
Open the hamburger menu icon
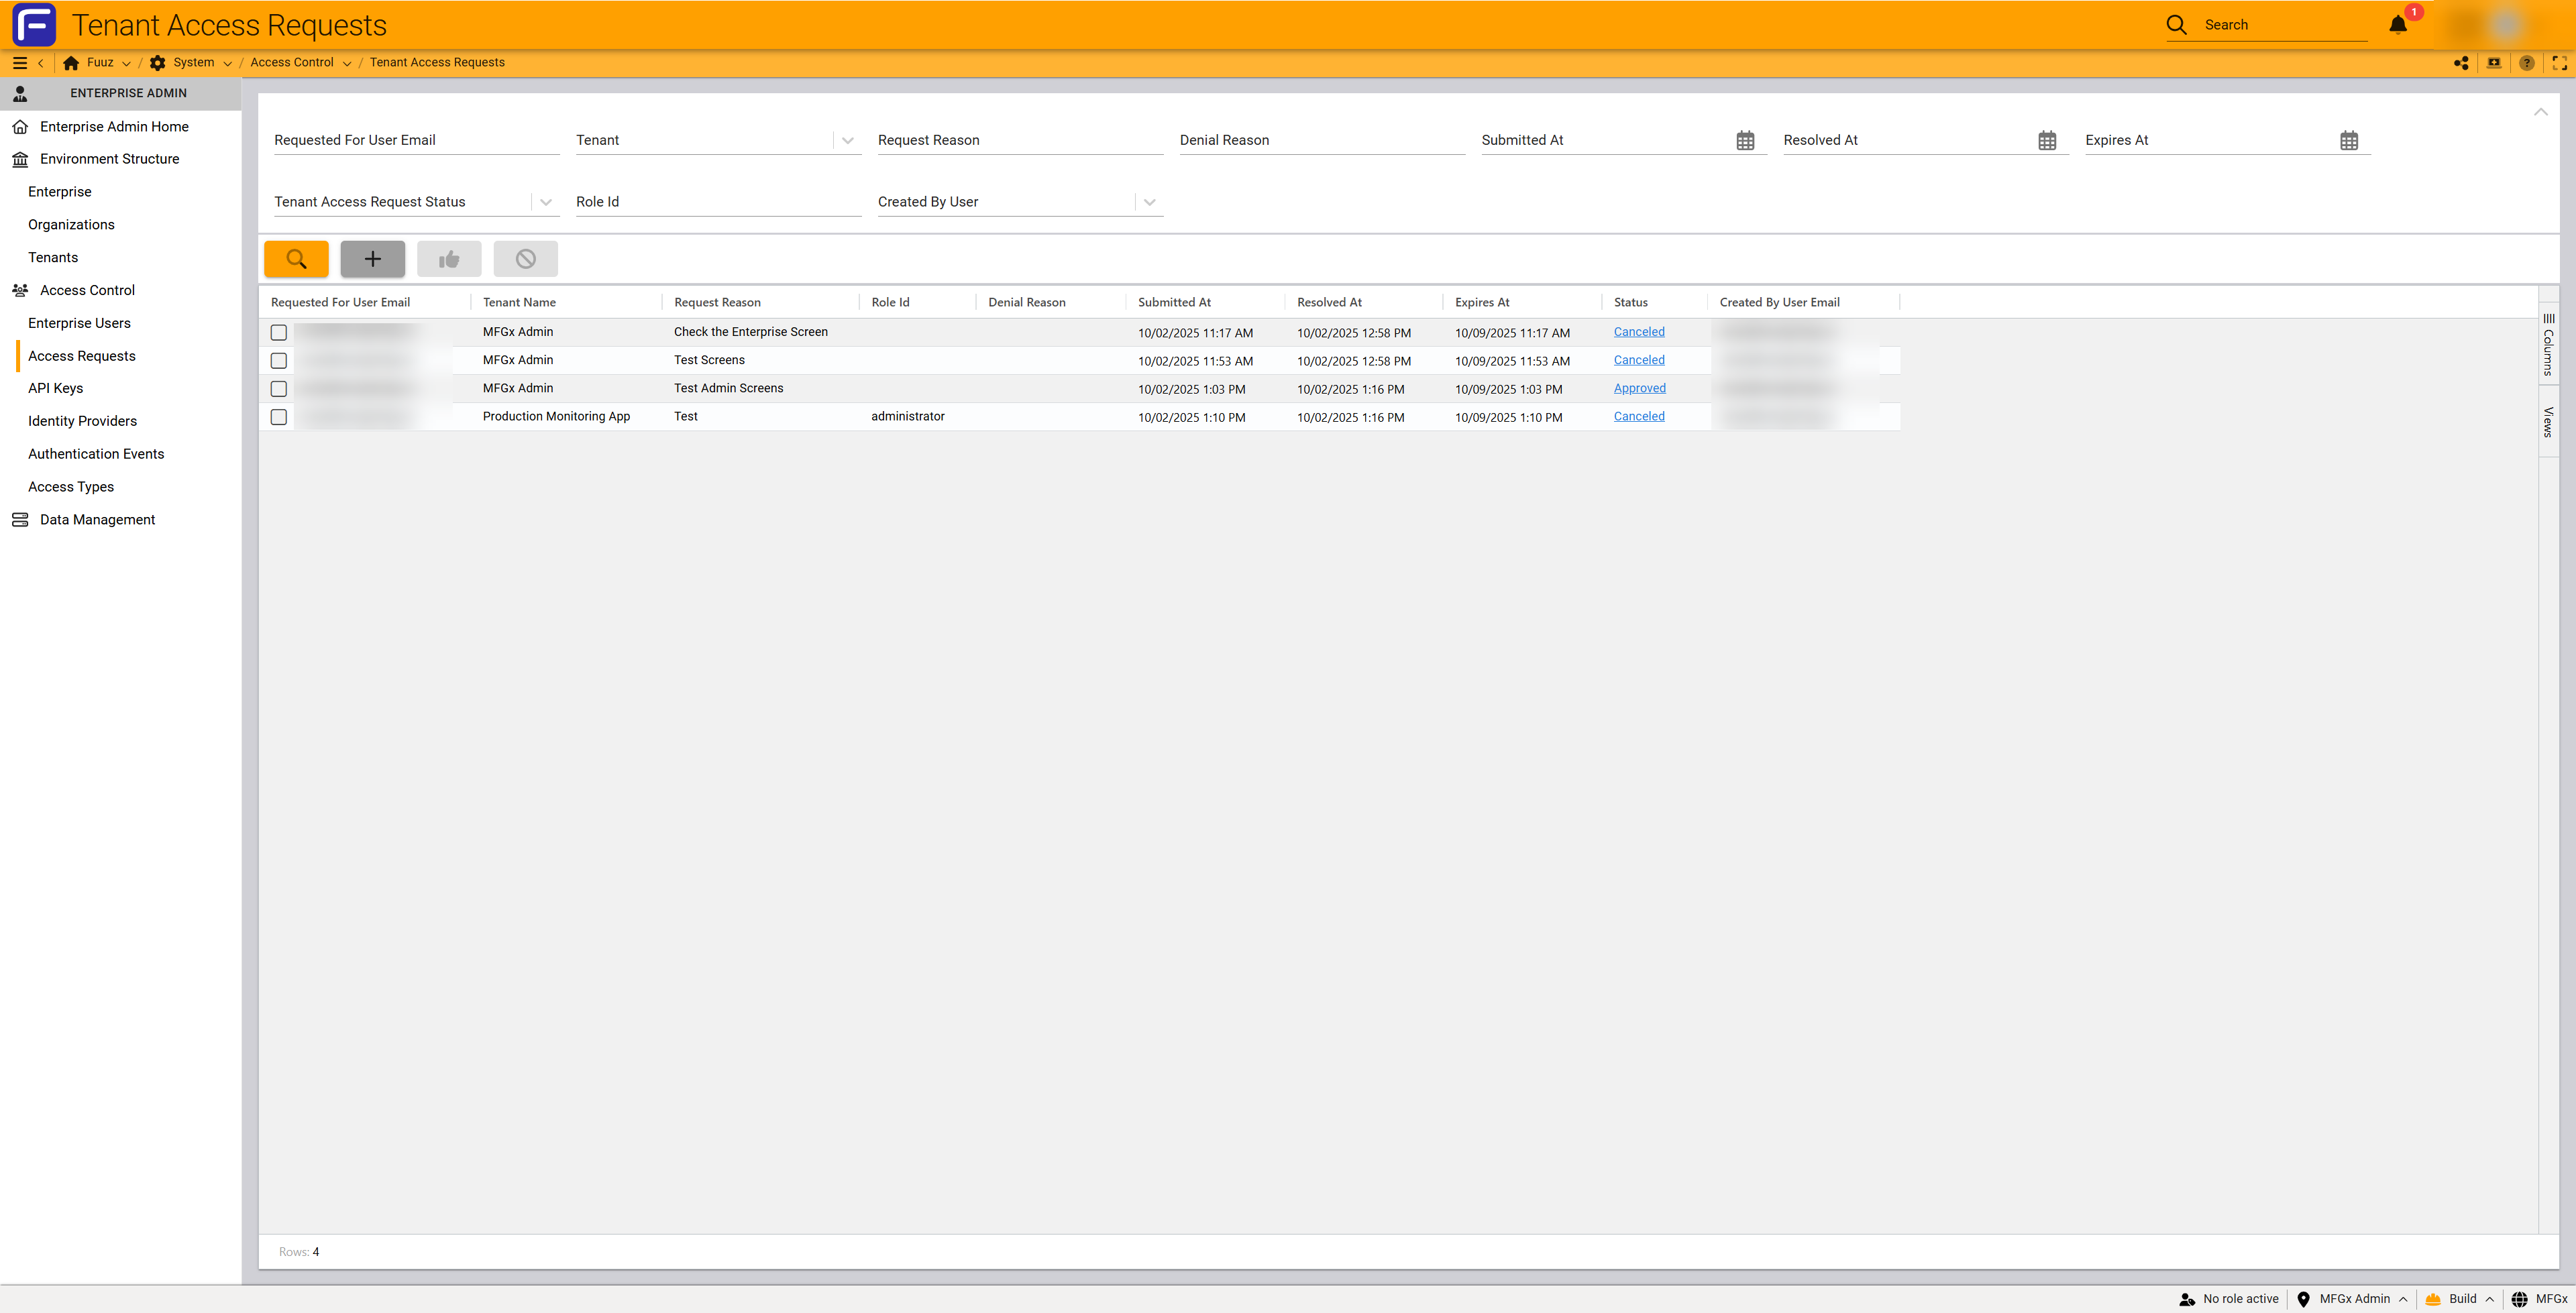click(19, 63)
